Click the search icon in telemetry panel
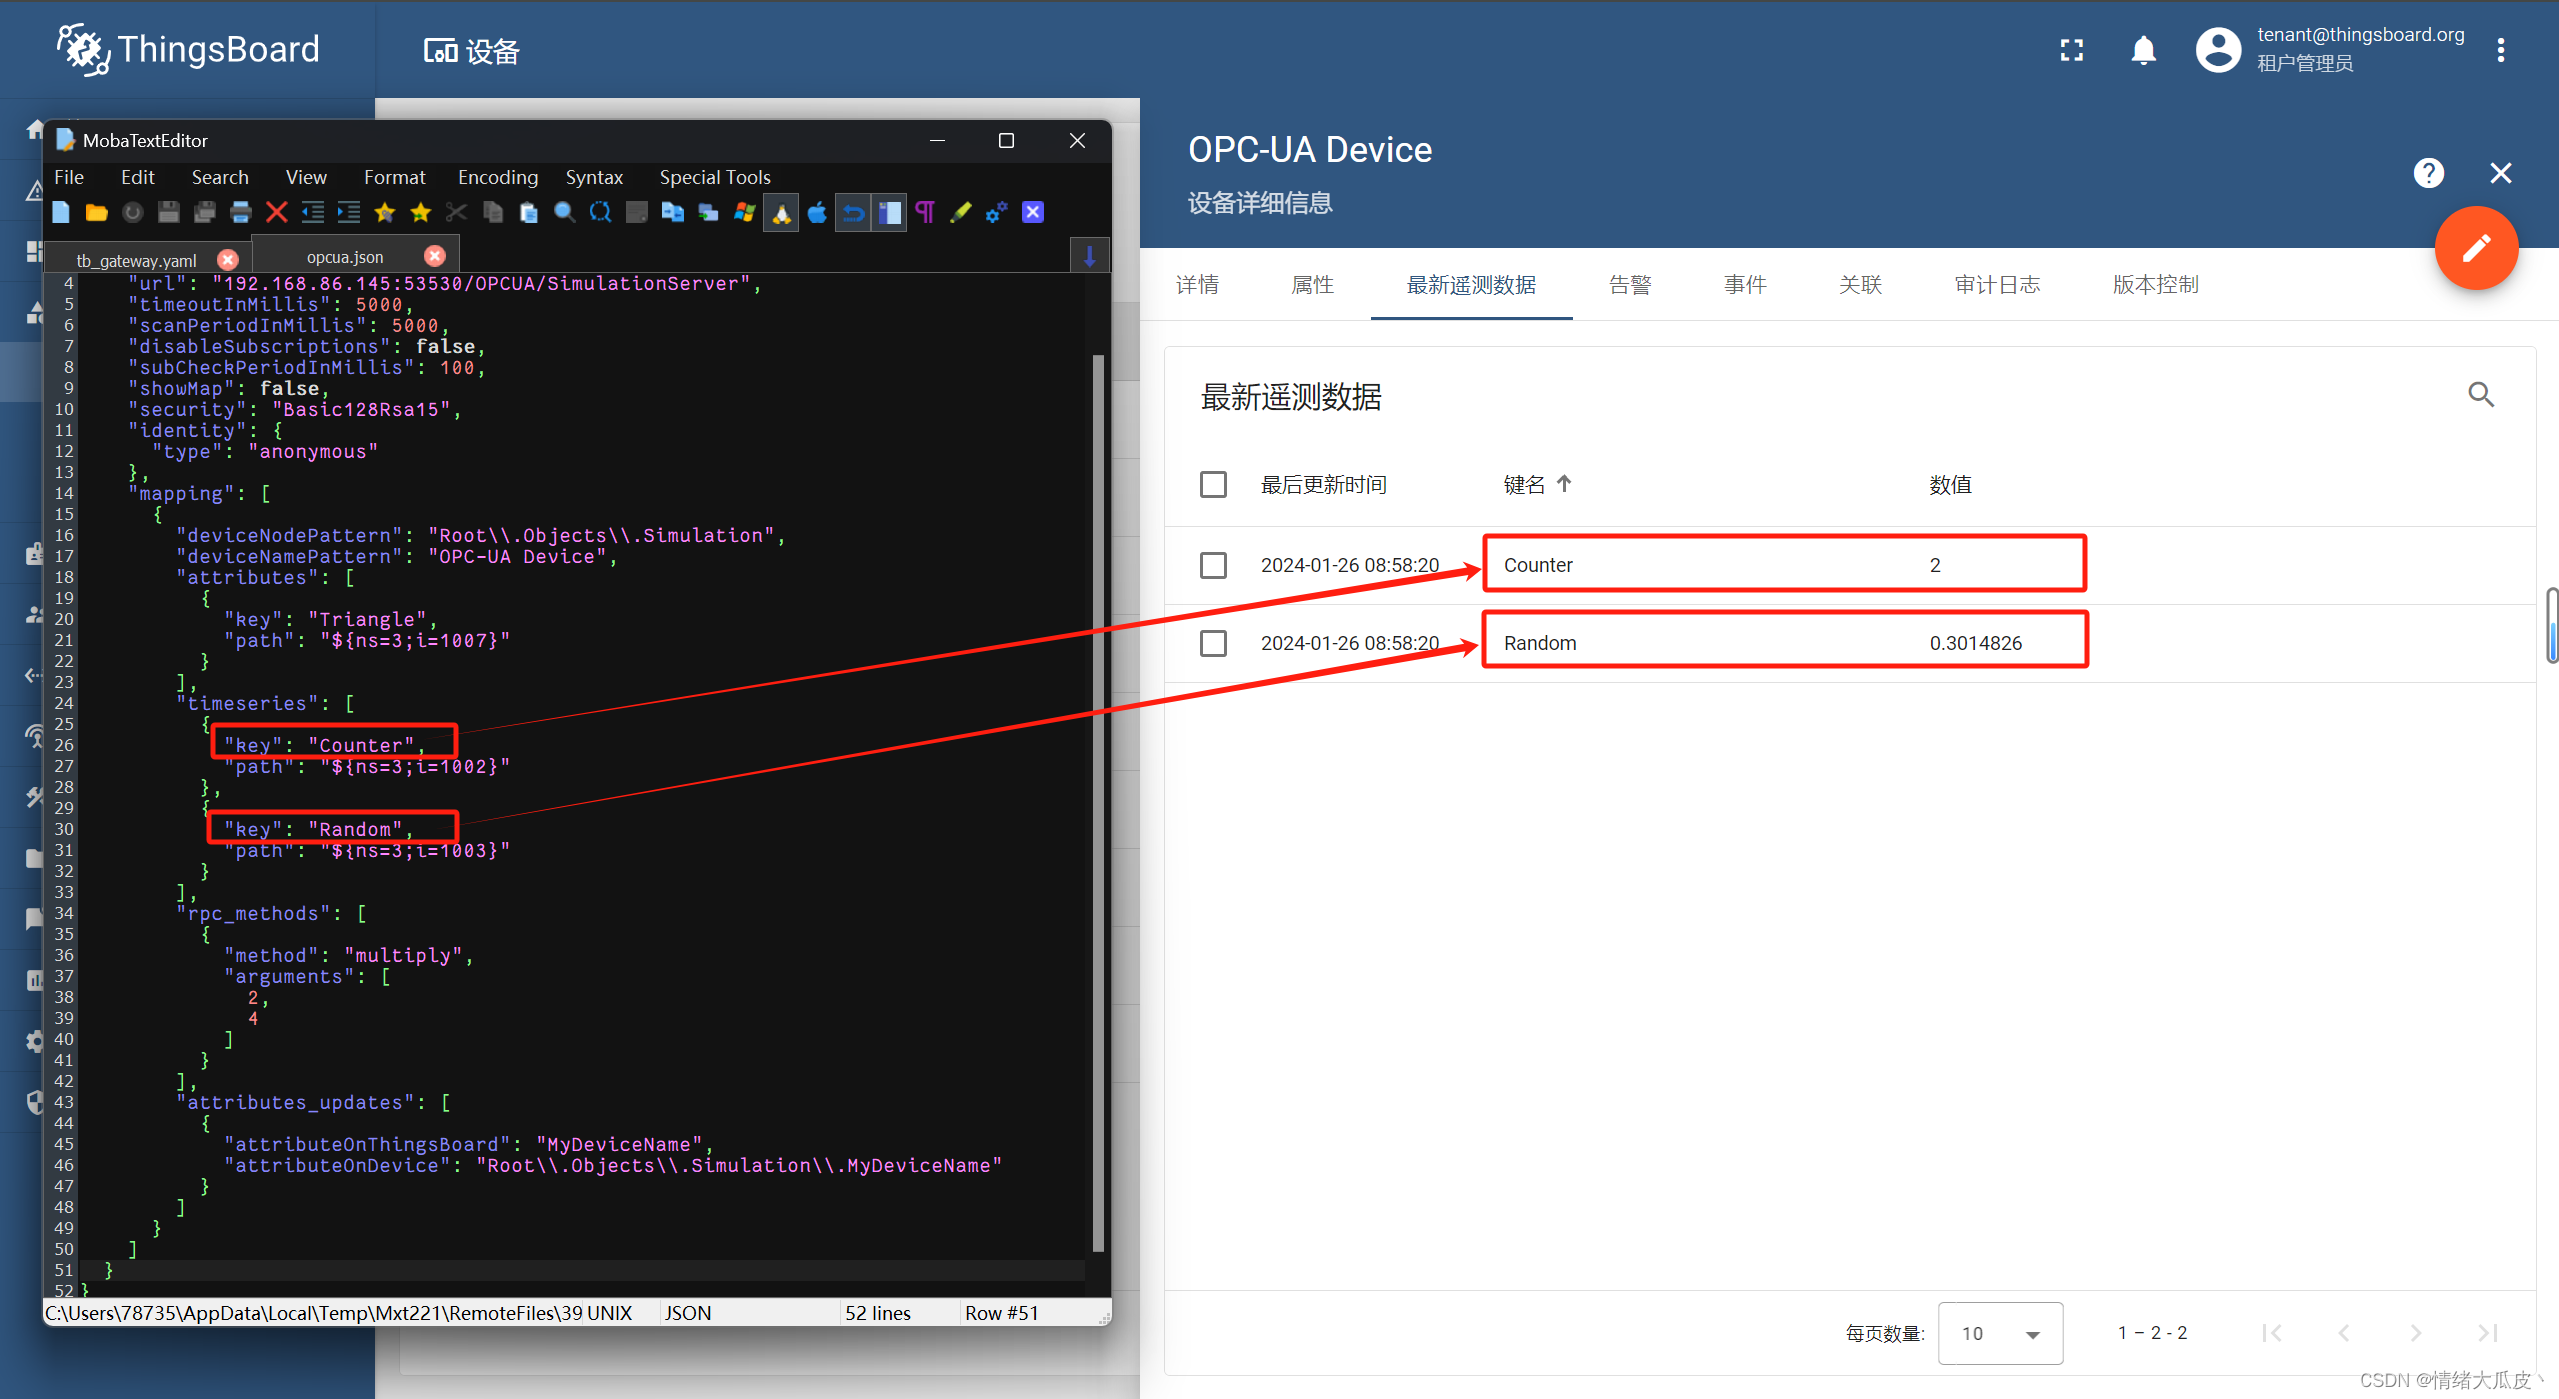 click(x=2480, y=395)
